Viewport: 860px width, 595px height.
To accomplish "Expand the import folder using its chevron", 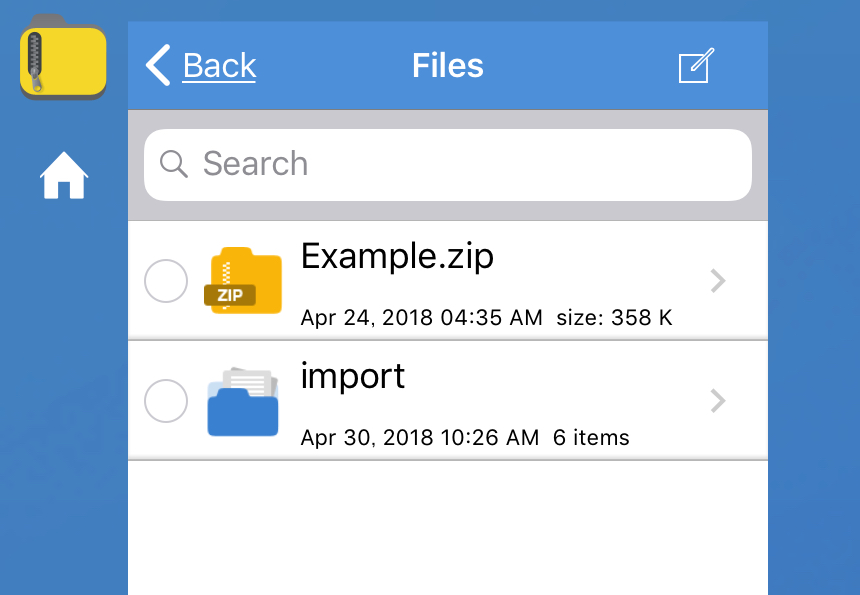I will click(718, 401).
